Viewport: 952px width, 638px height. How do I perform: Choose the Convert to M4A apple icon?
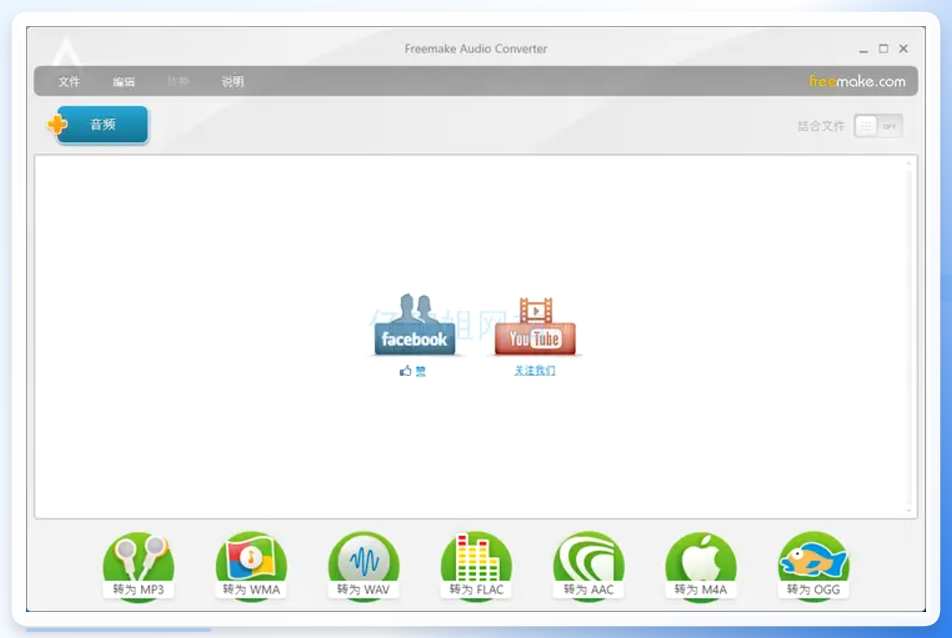701,566
